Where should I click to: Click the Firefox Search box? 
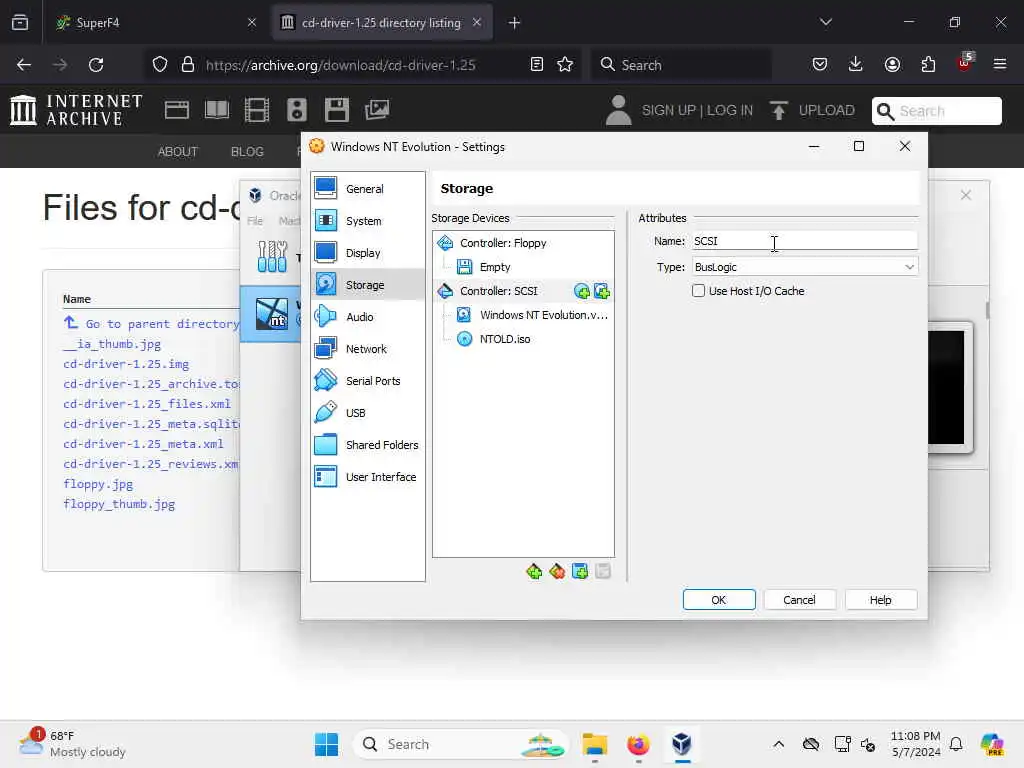pyautogui.click(x=682, y=65)
